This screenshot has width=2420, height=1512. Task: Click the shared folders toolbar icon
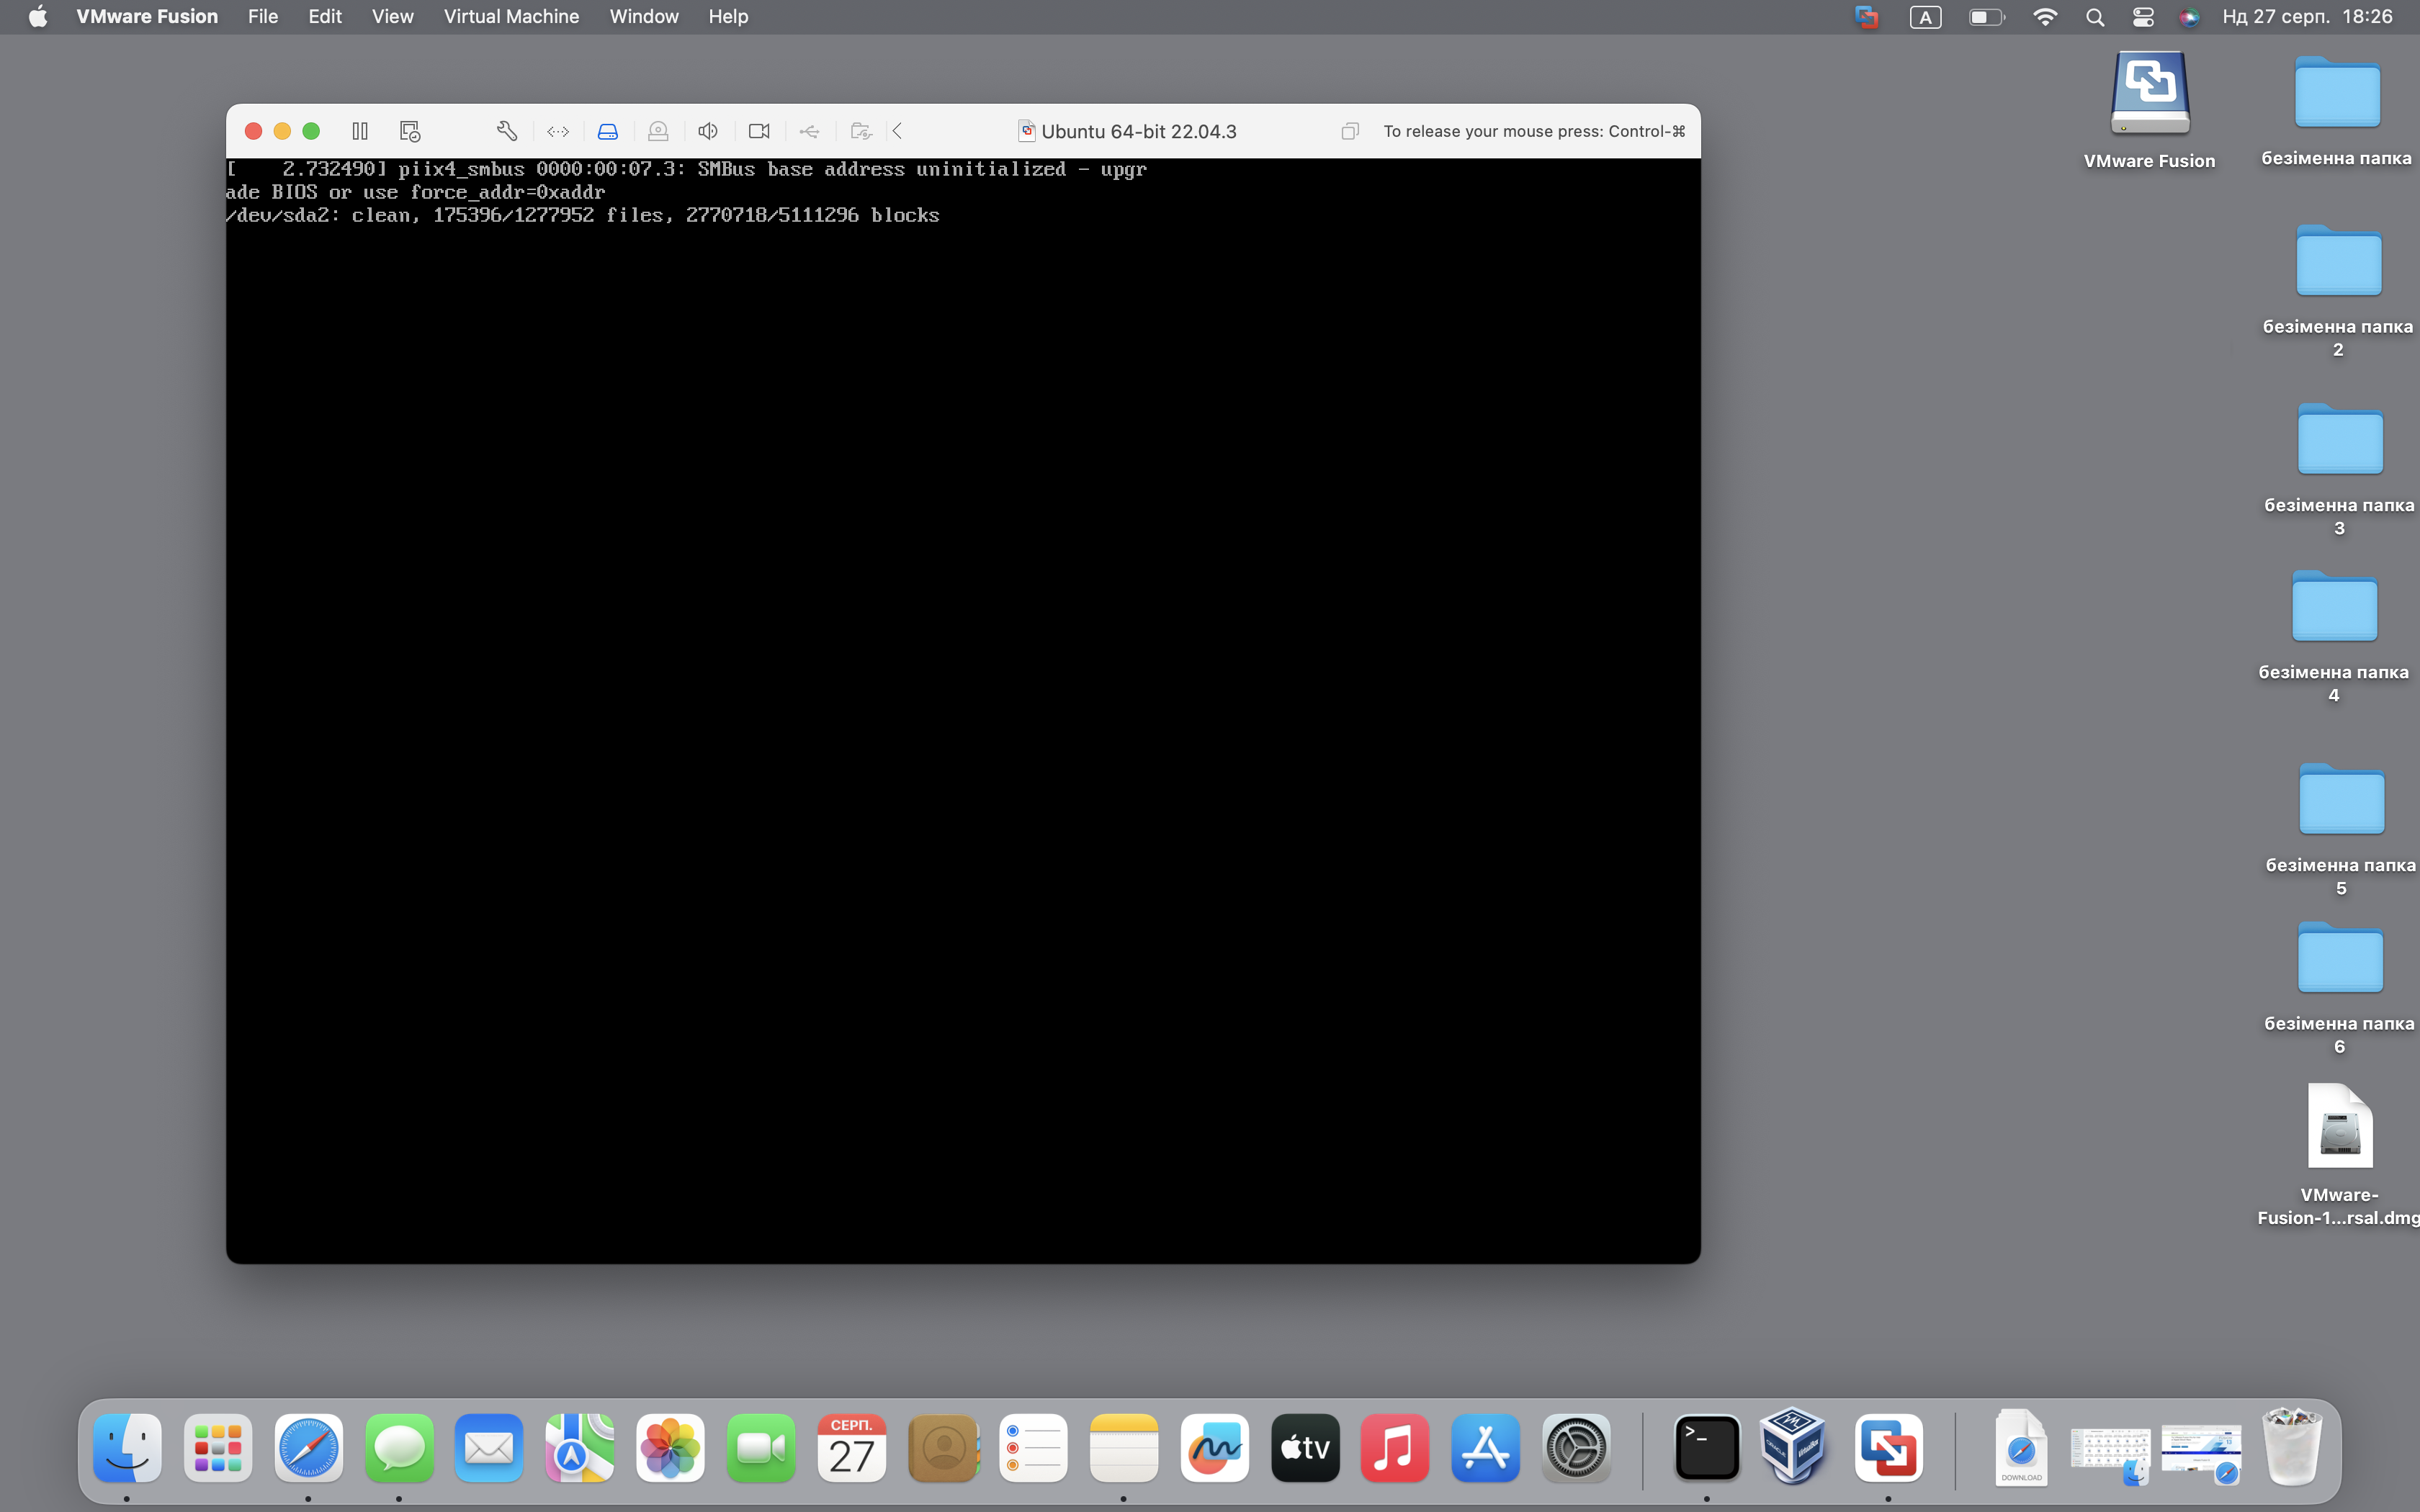tap(861, 131)
